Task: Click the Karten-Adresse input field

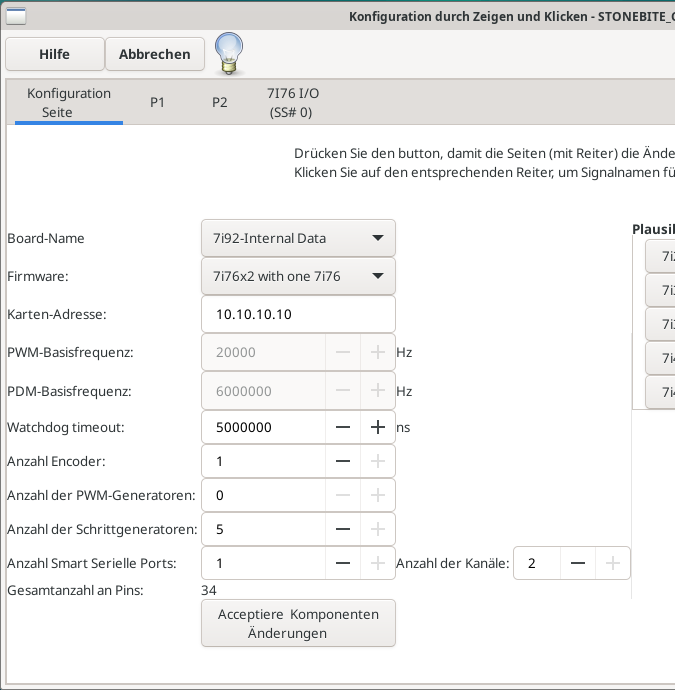Action: [x=298, y=314]
